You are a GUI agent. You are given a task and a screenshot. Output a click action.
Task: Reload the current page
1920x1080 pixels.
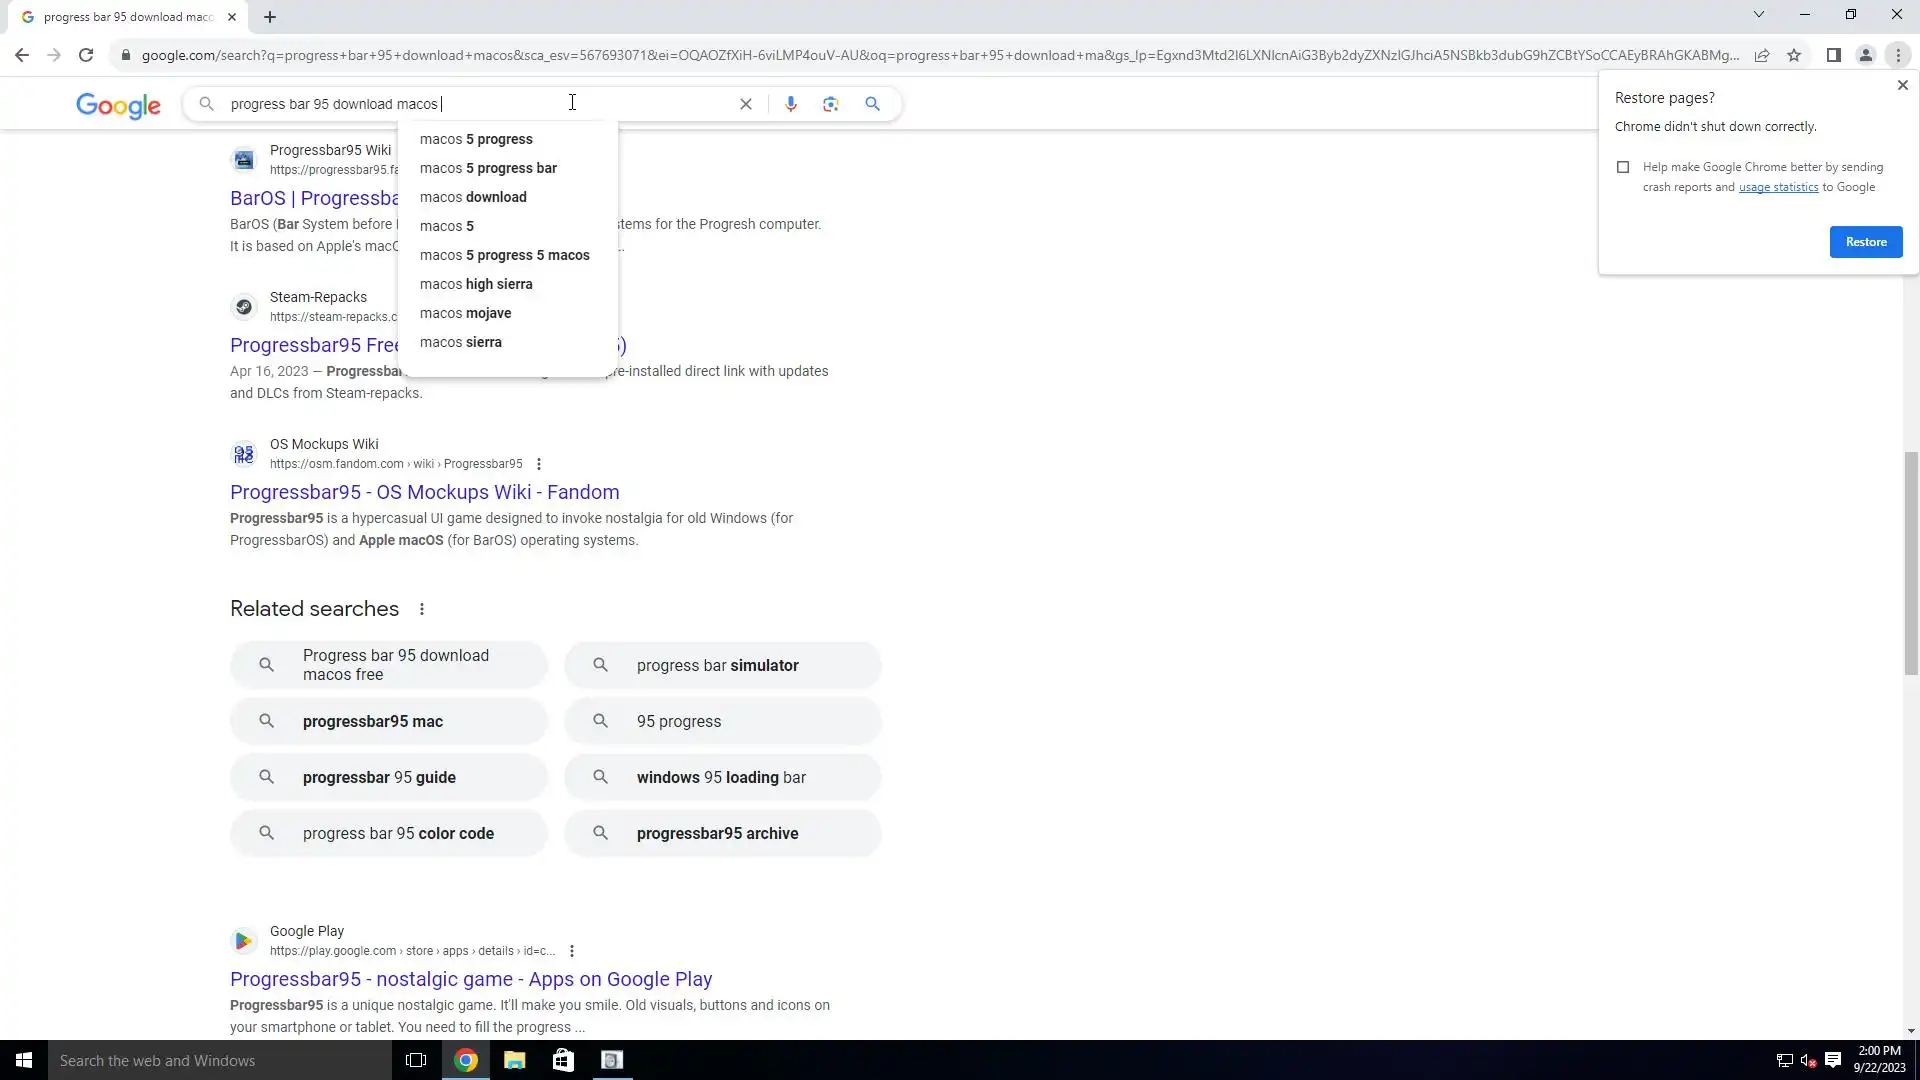click(86, 56)
